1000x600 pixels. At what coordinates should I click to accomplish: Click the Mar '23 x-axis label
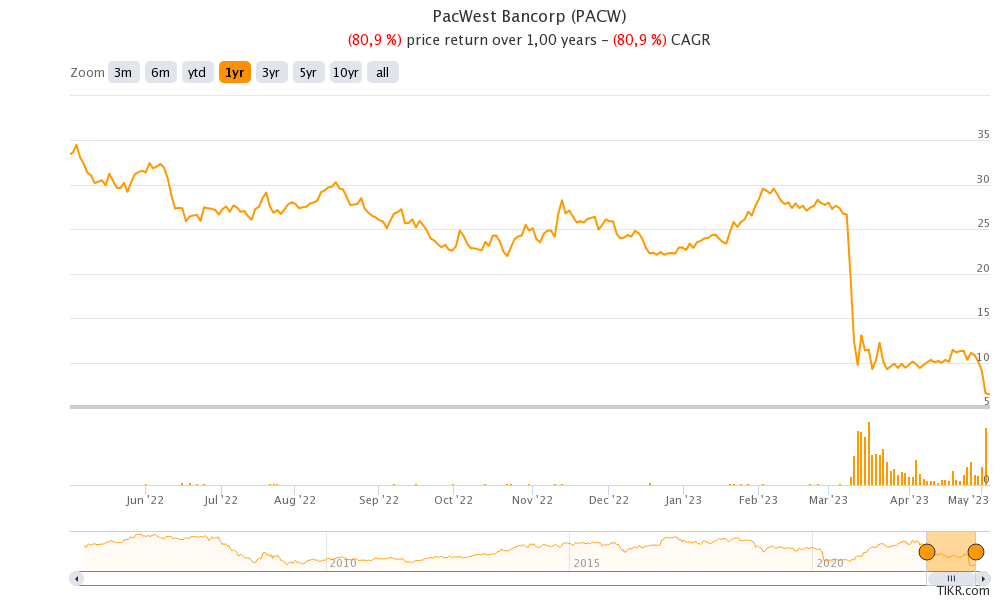(828, 500)
